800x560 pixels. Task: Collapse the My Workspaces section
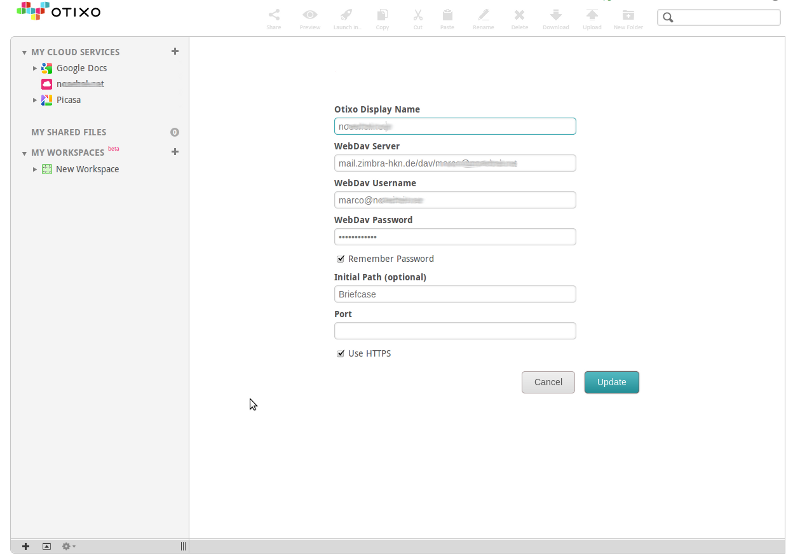pos(24,153)
